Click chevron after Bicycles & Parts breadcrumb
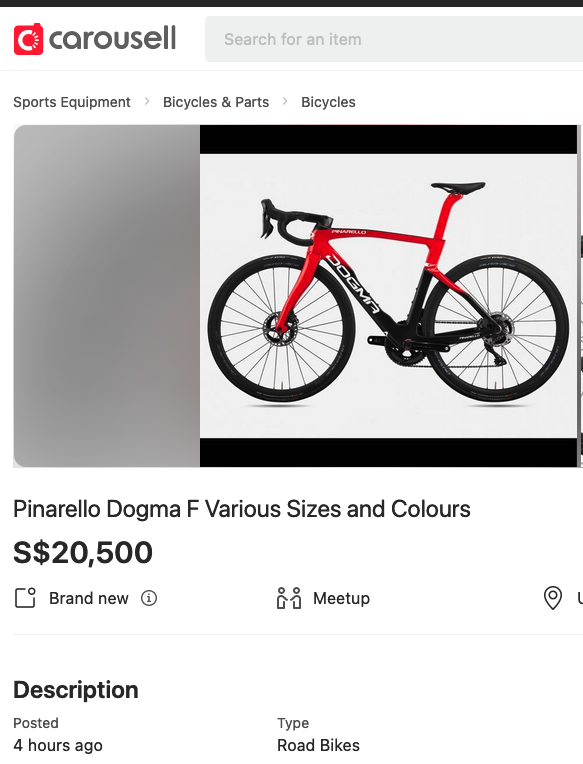The width and height of the screenshot is (583, 764). click(285, 102)
